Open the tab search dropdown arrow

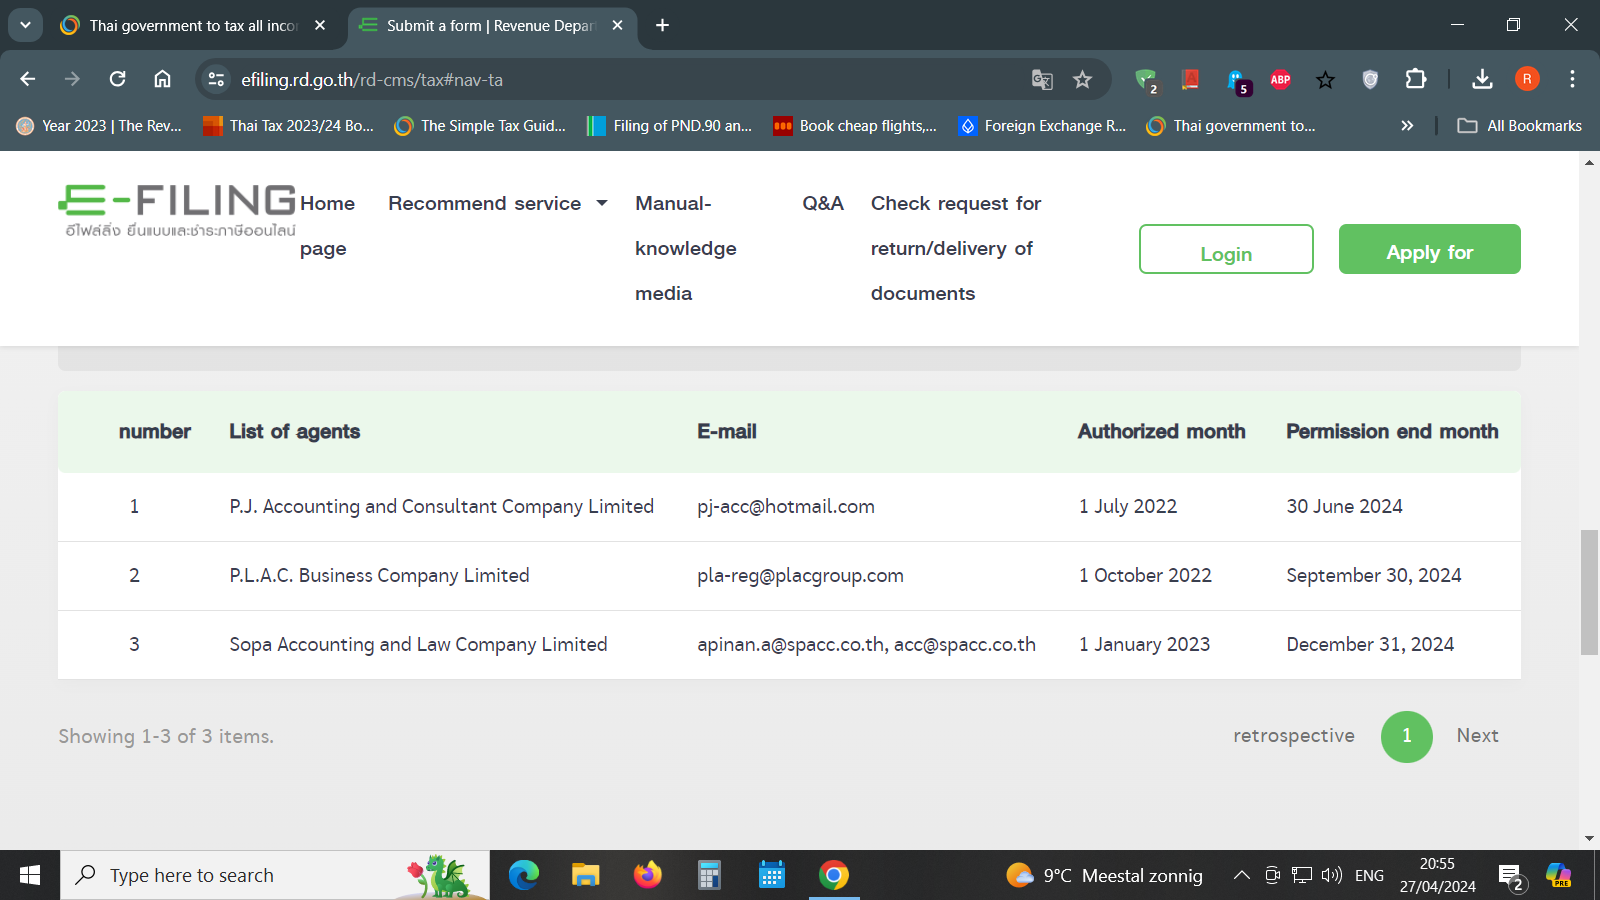[25, 25]
